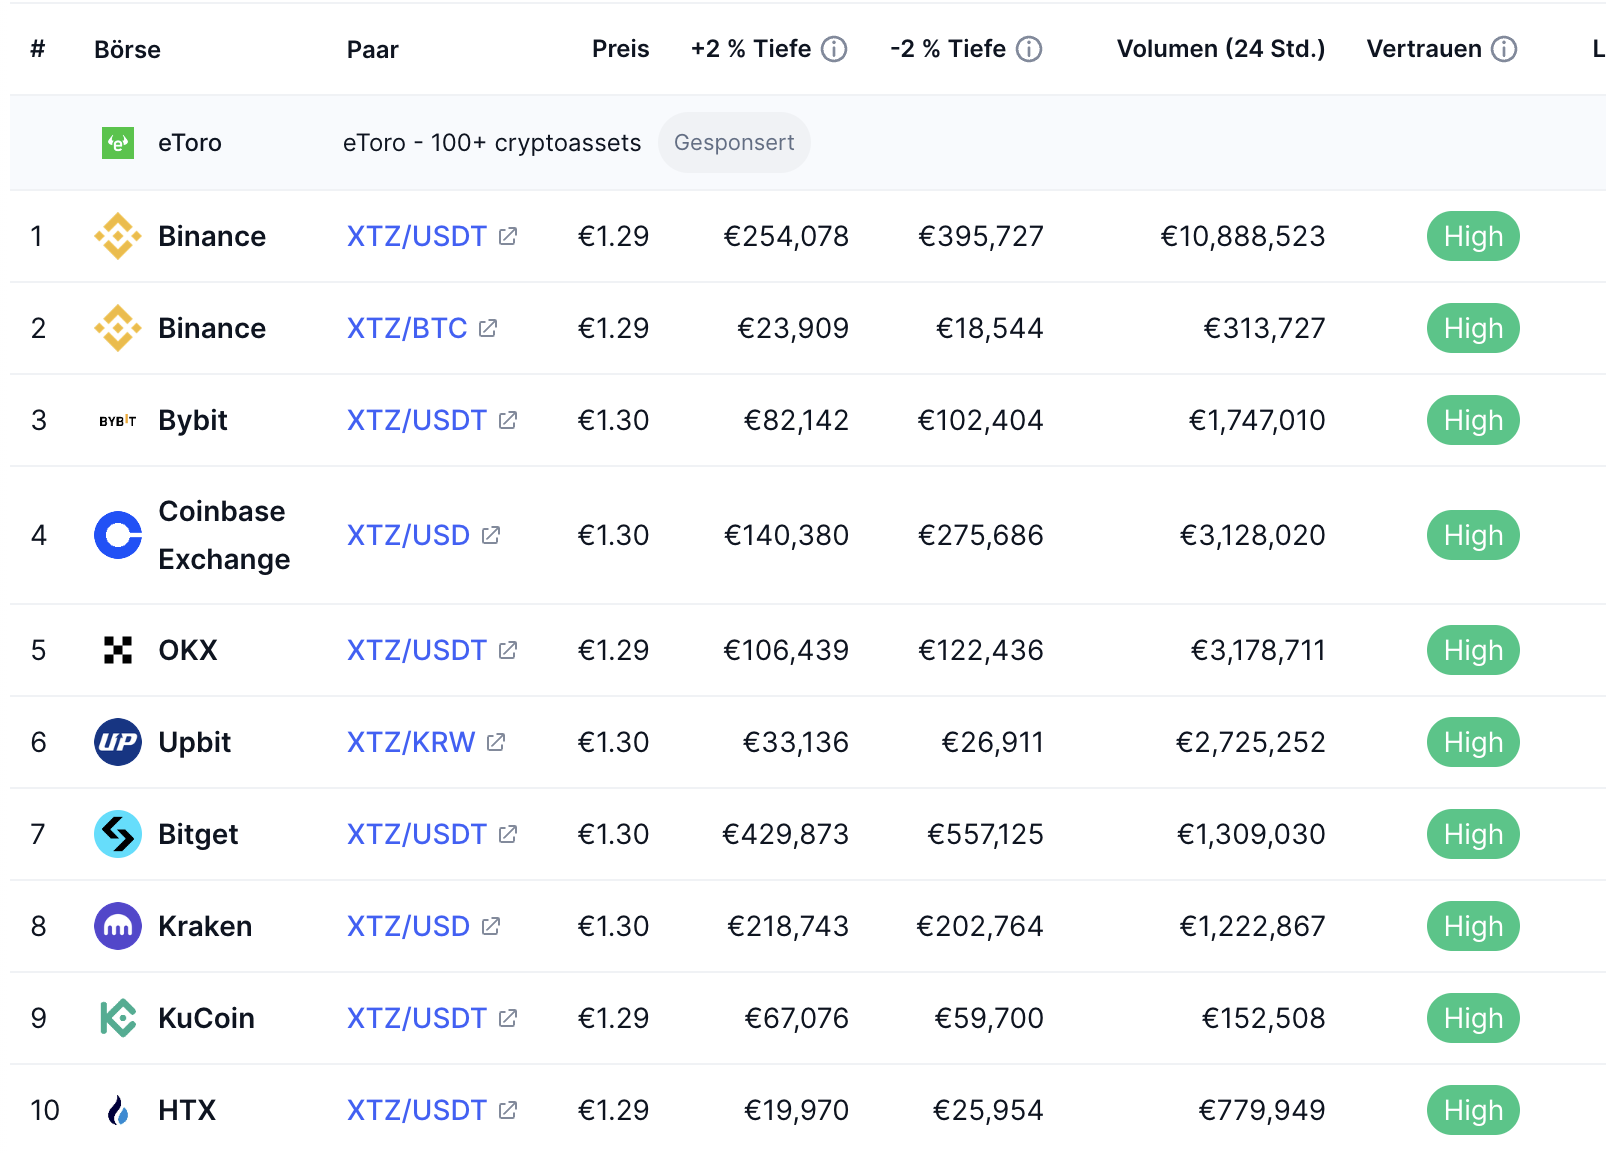Image resolution: width=1606 pixels, height=1154 pixels.
Task: Click the Bybit exchange logo
Action: pos(118,421)
